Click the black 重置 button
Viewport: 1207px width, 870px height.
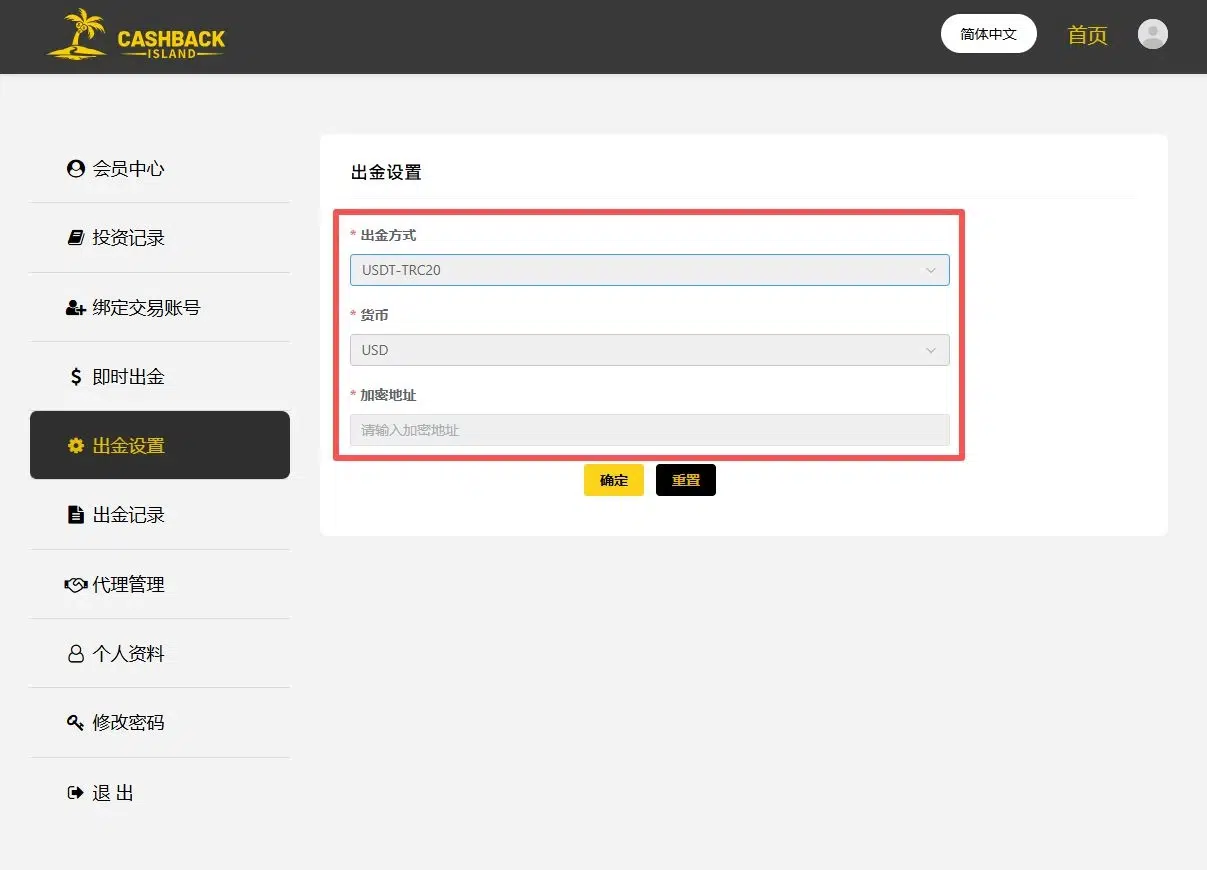pyautogui.click(x=686, y=480)
